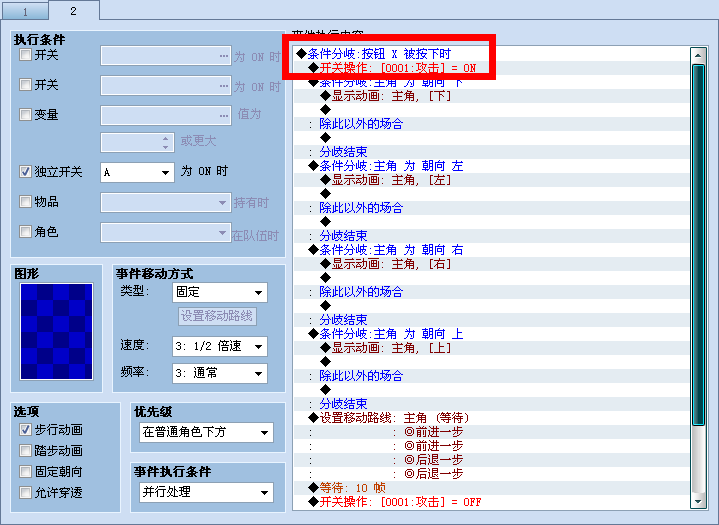Check the 踏步动画 option
This screenshot has height=525, width=719.
25,451
